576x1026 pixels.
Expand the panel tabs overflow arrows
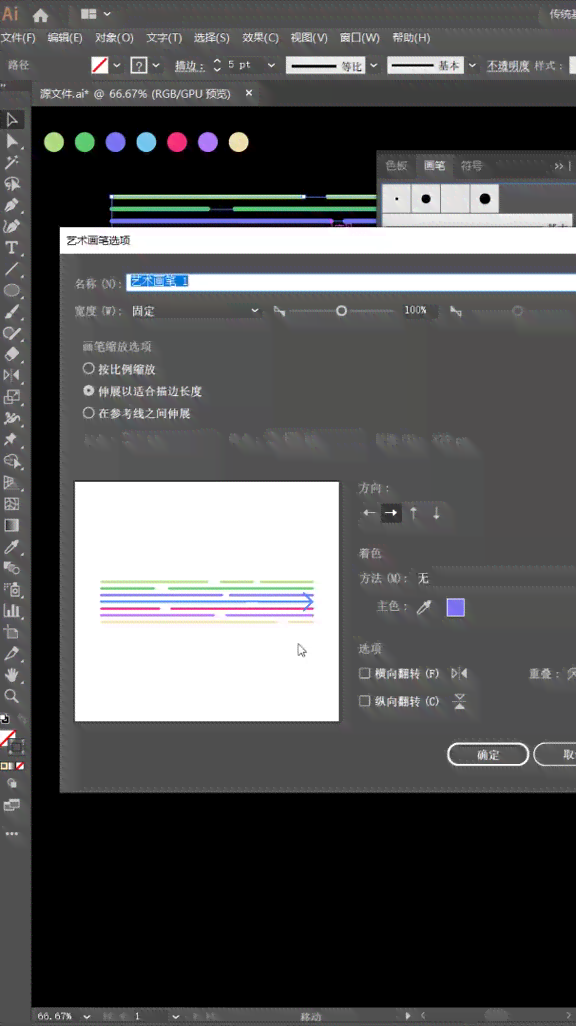click(x=558, y=166)
